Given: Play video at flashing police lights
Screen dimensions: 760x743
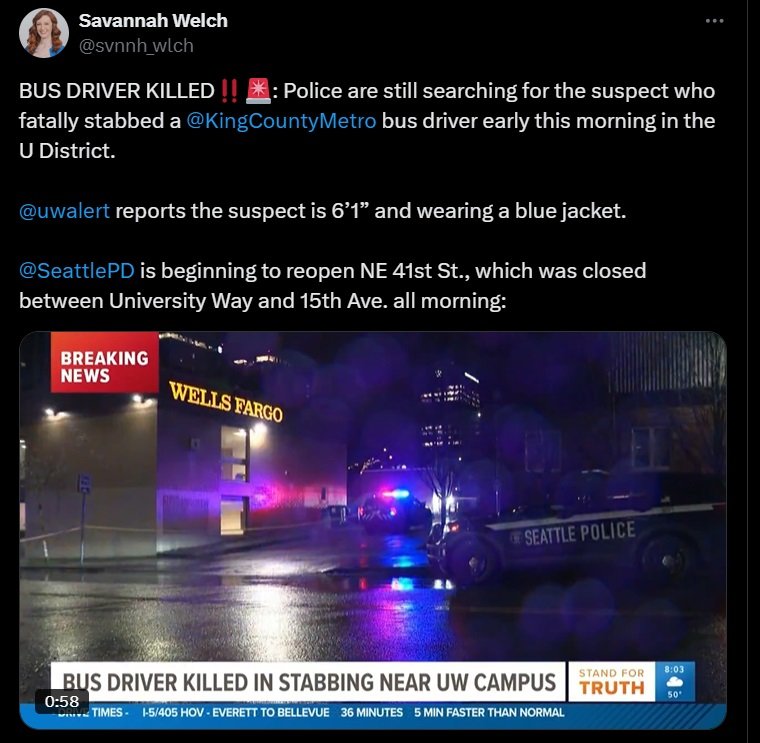Looking at the screenshot, I should click(x=396, y=495).
